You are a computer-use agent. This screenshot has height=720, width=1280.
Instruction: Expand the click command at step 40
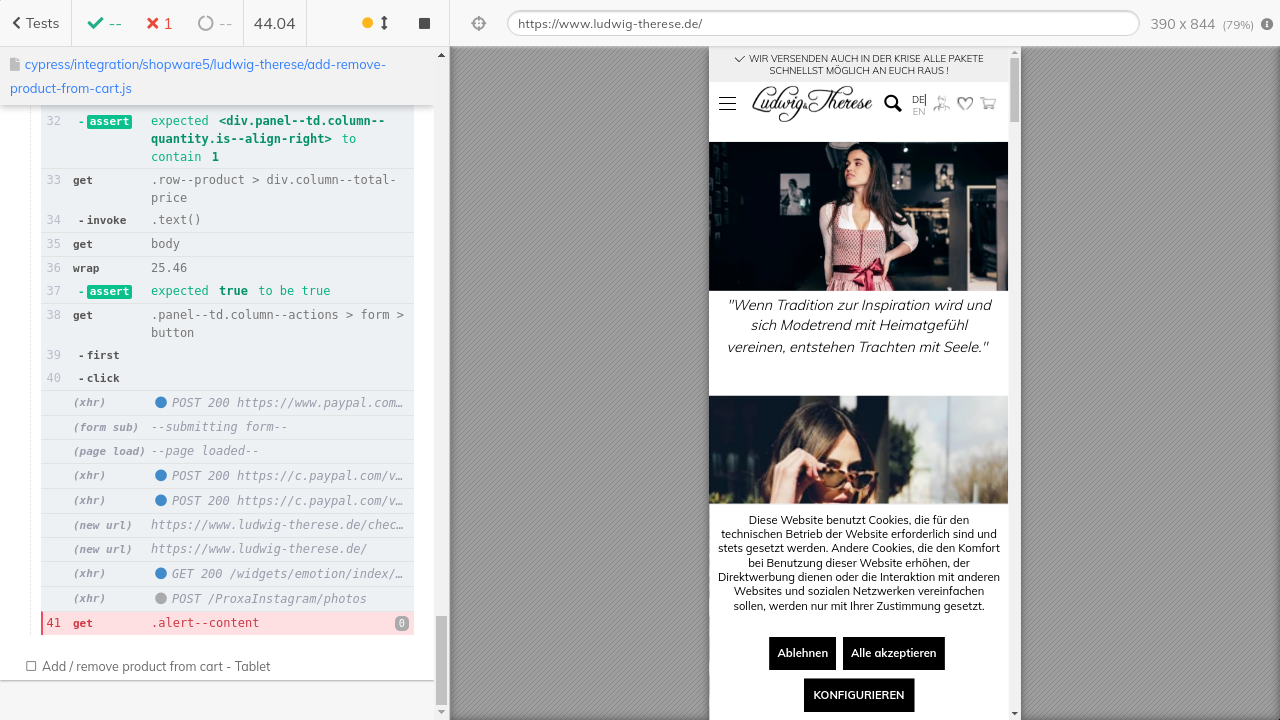pyautogui.click(x=103, y=378)
